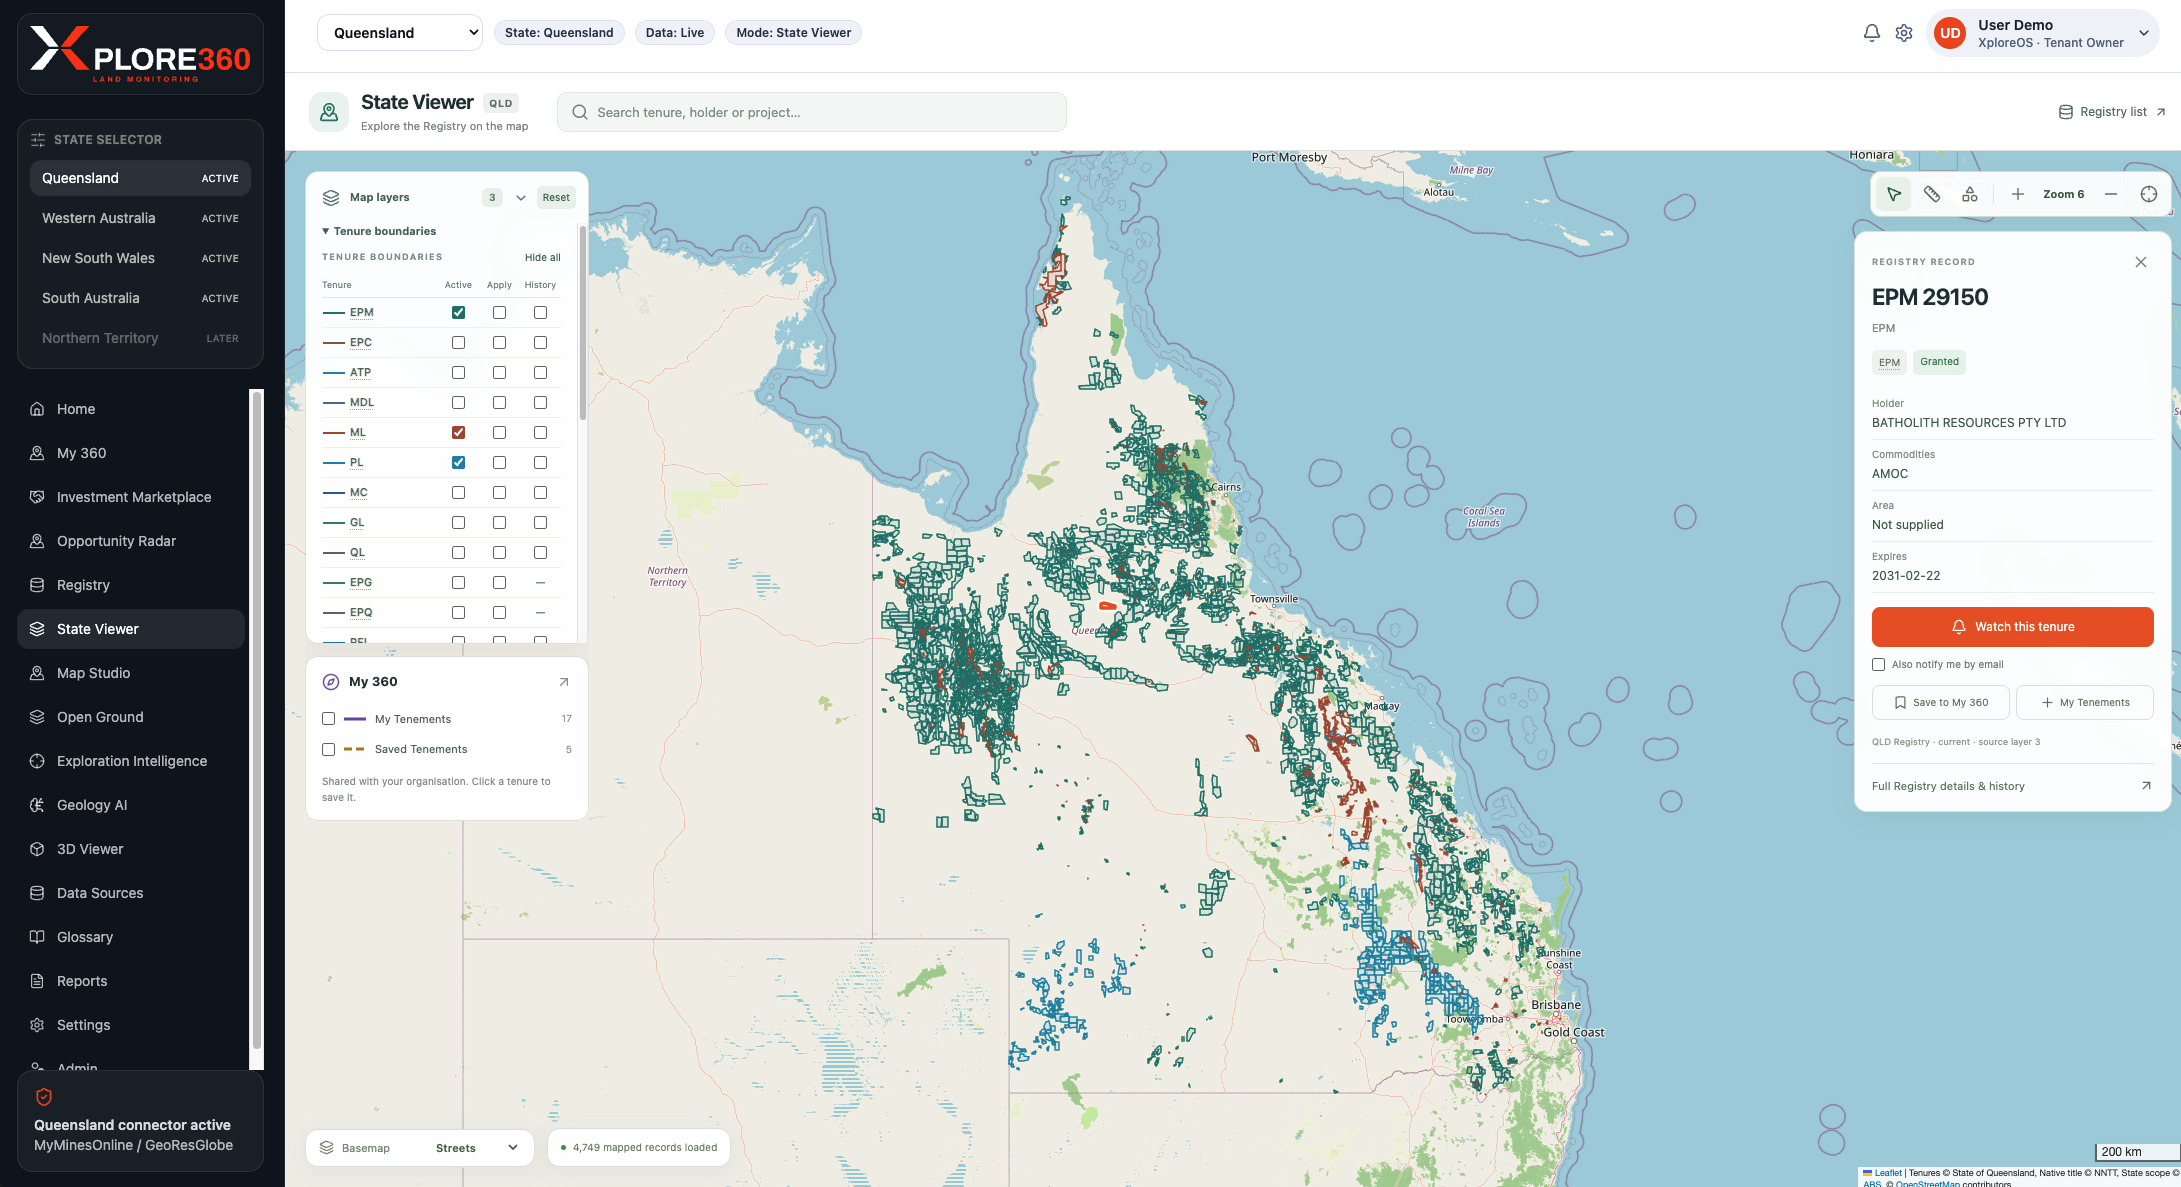This screenshot has width=2181, height=1187.
Task: Select Western Australia state
Action: point(140,218)
